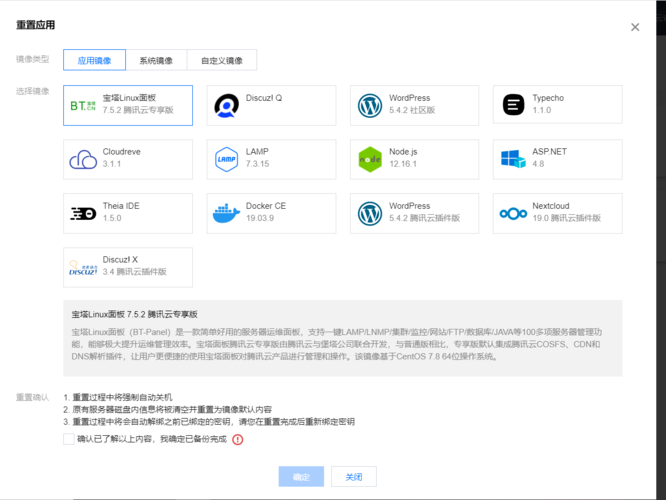Click the red warning icon beside confirmation
The height and width of the screenshot is (500, 666).
[x=238, y=439]
